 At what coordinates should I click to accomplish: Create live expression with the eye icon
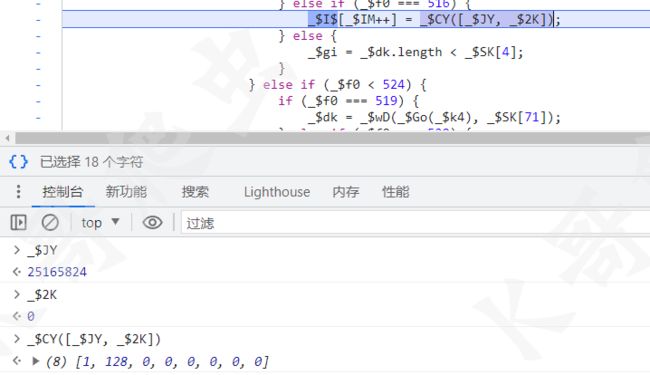153,223
